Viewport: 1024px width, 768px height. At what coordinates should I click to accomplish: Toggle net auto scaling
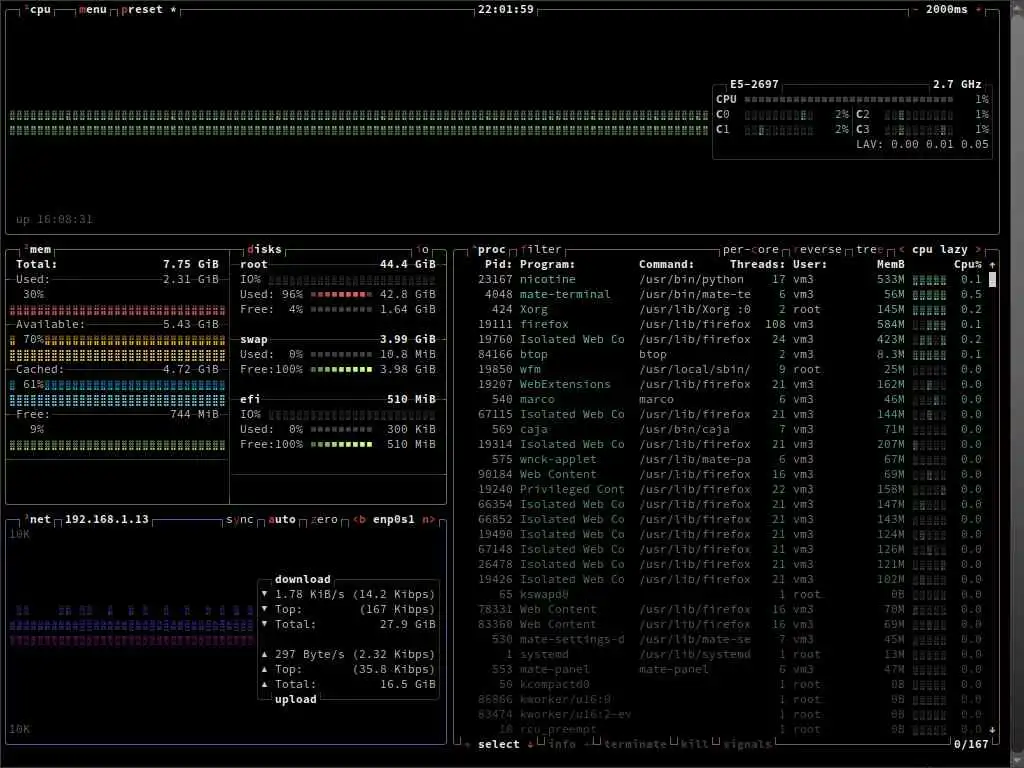tap(282, 519)
